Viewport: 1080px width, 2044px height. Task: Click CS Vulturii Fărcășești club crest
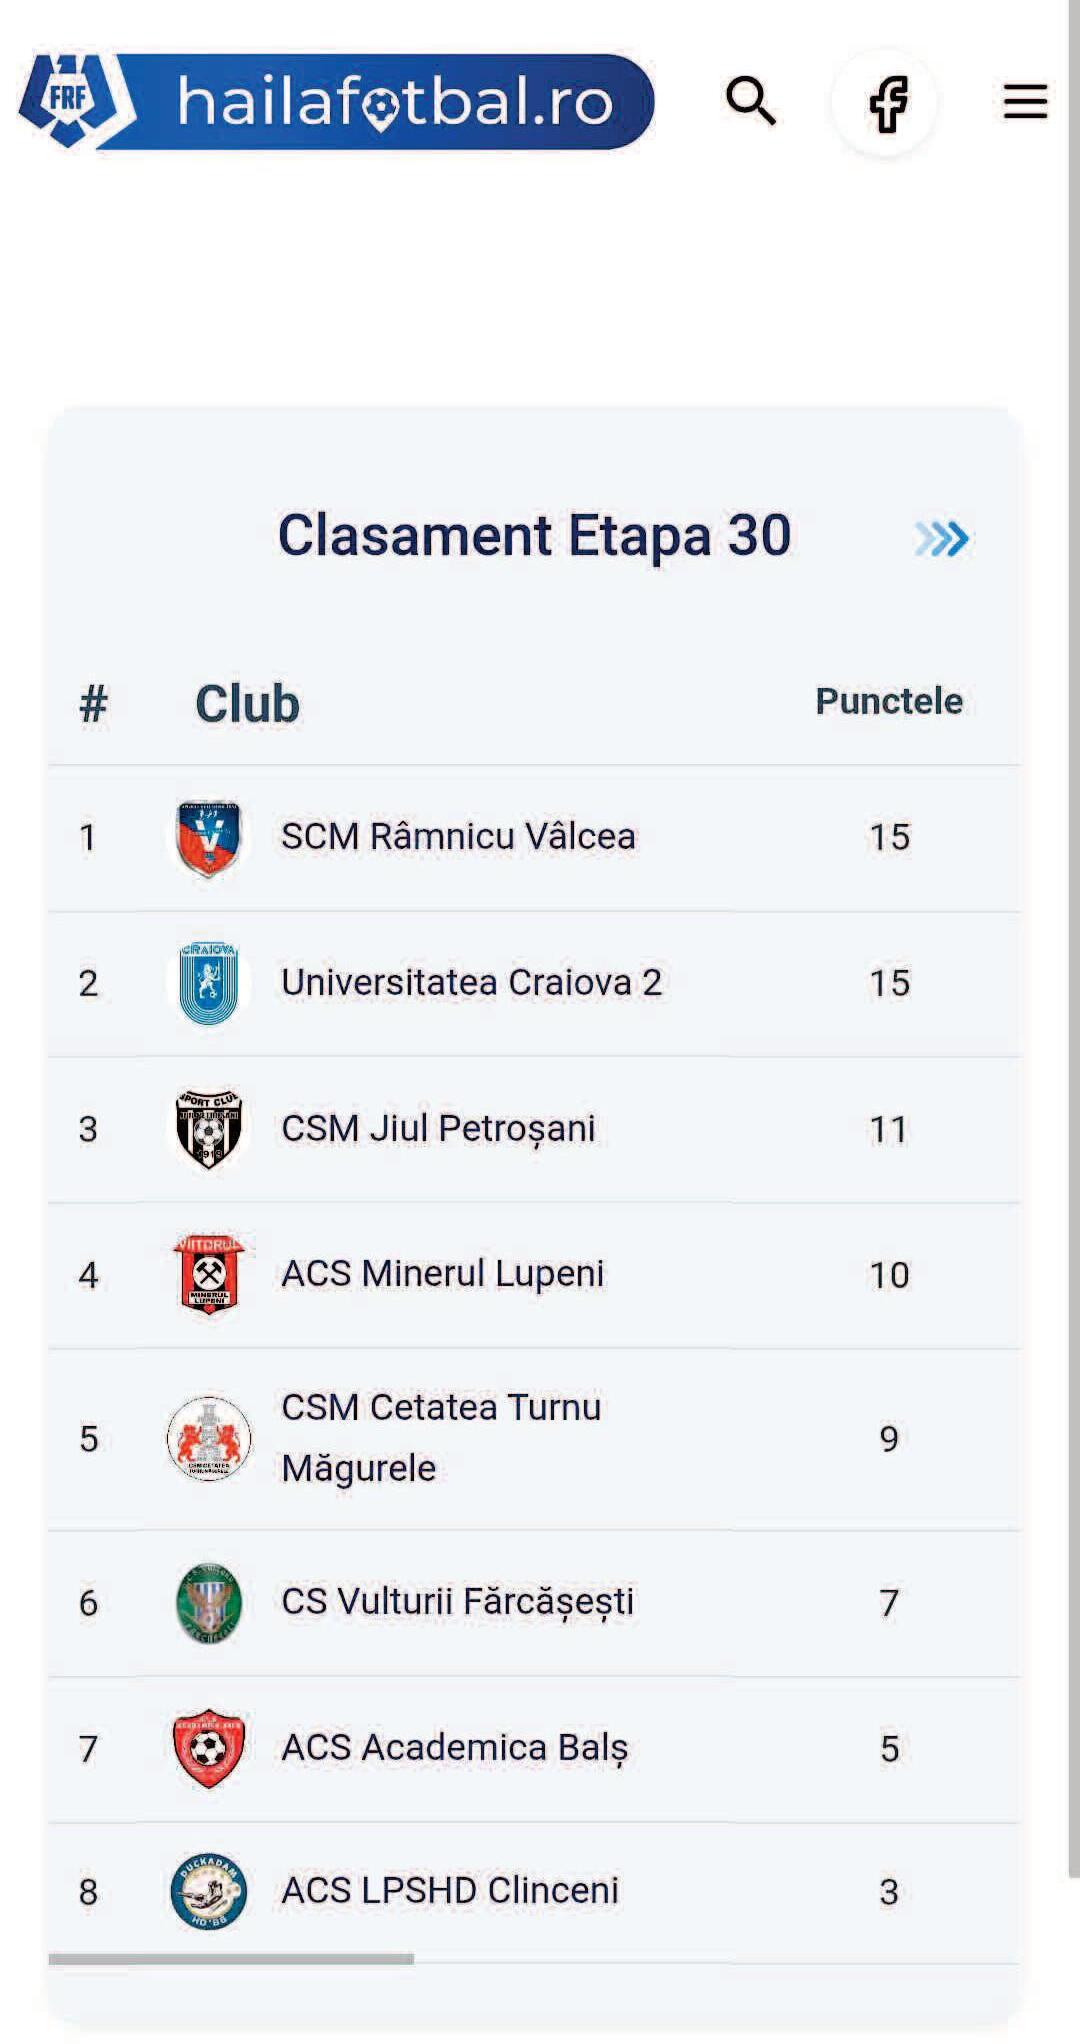[x=208, y=1603]
